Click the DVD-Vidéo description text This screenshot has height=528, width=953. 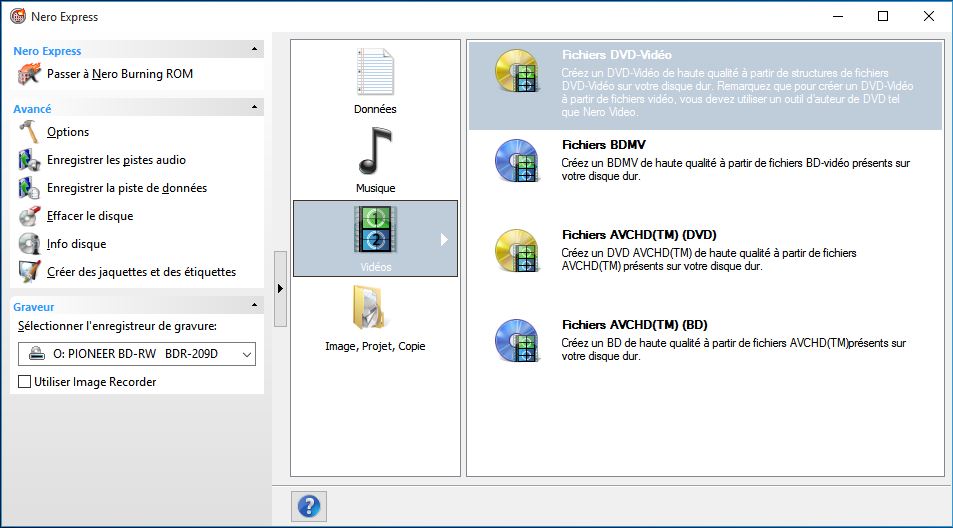[737, 92]
